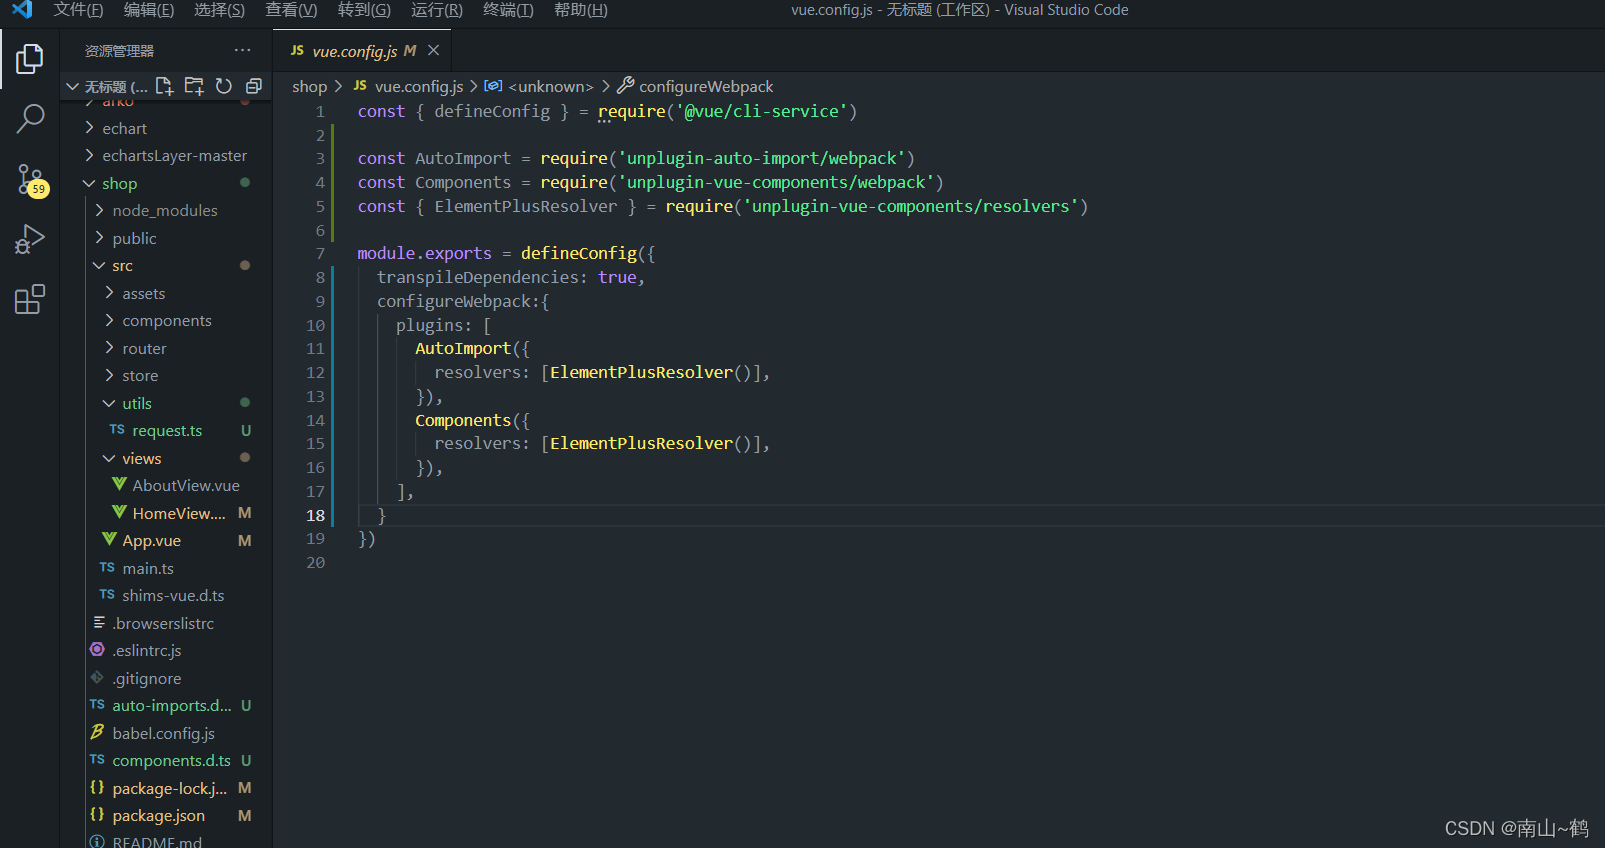The height and width of the screenshot is (848, 1605).
Task: Collapse the utils folder
Action: [x=110, y=403]
